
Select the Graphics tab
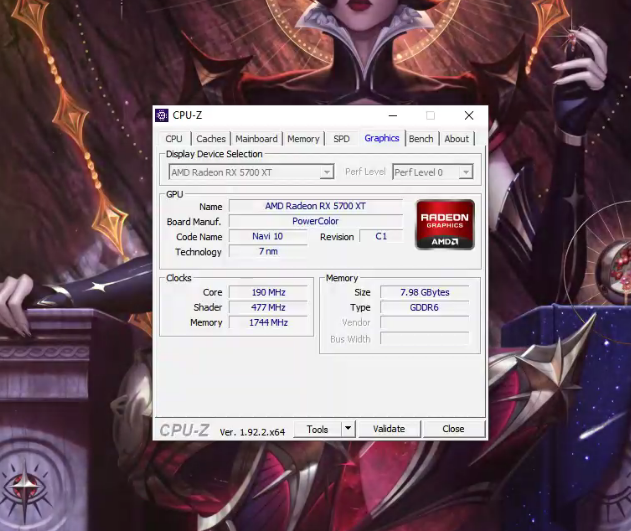pyautogui.click(x=381, y=138)
